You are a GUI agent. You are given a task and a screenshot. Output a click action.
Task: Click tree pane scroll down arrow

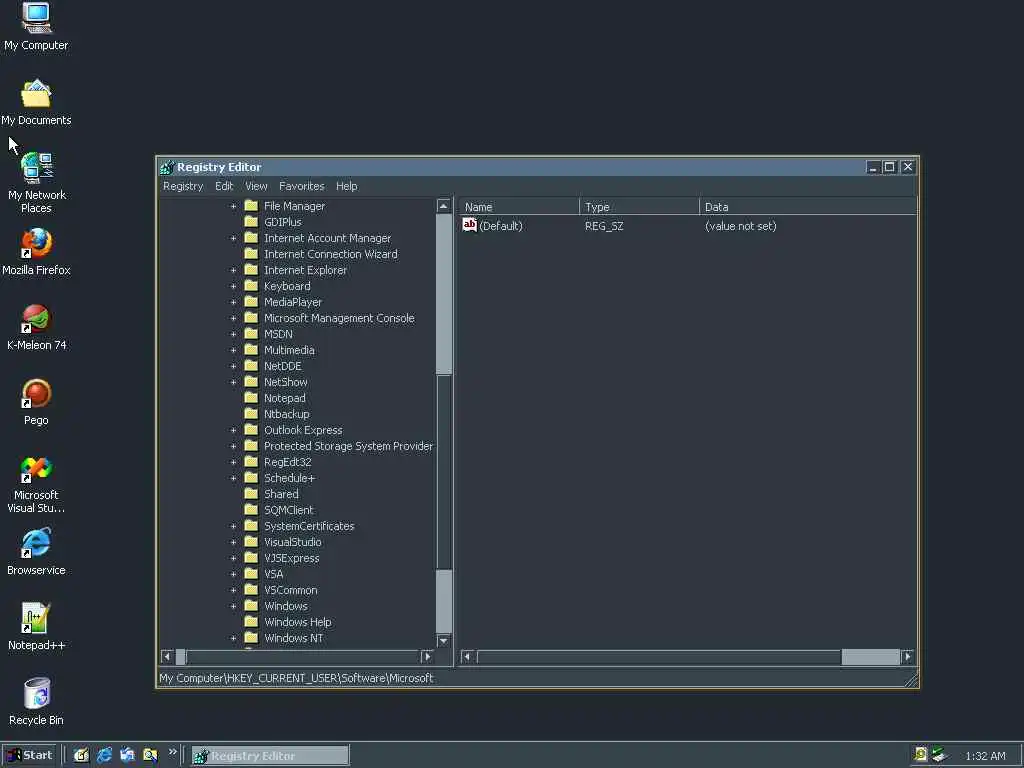point(443,641)
